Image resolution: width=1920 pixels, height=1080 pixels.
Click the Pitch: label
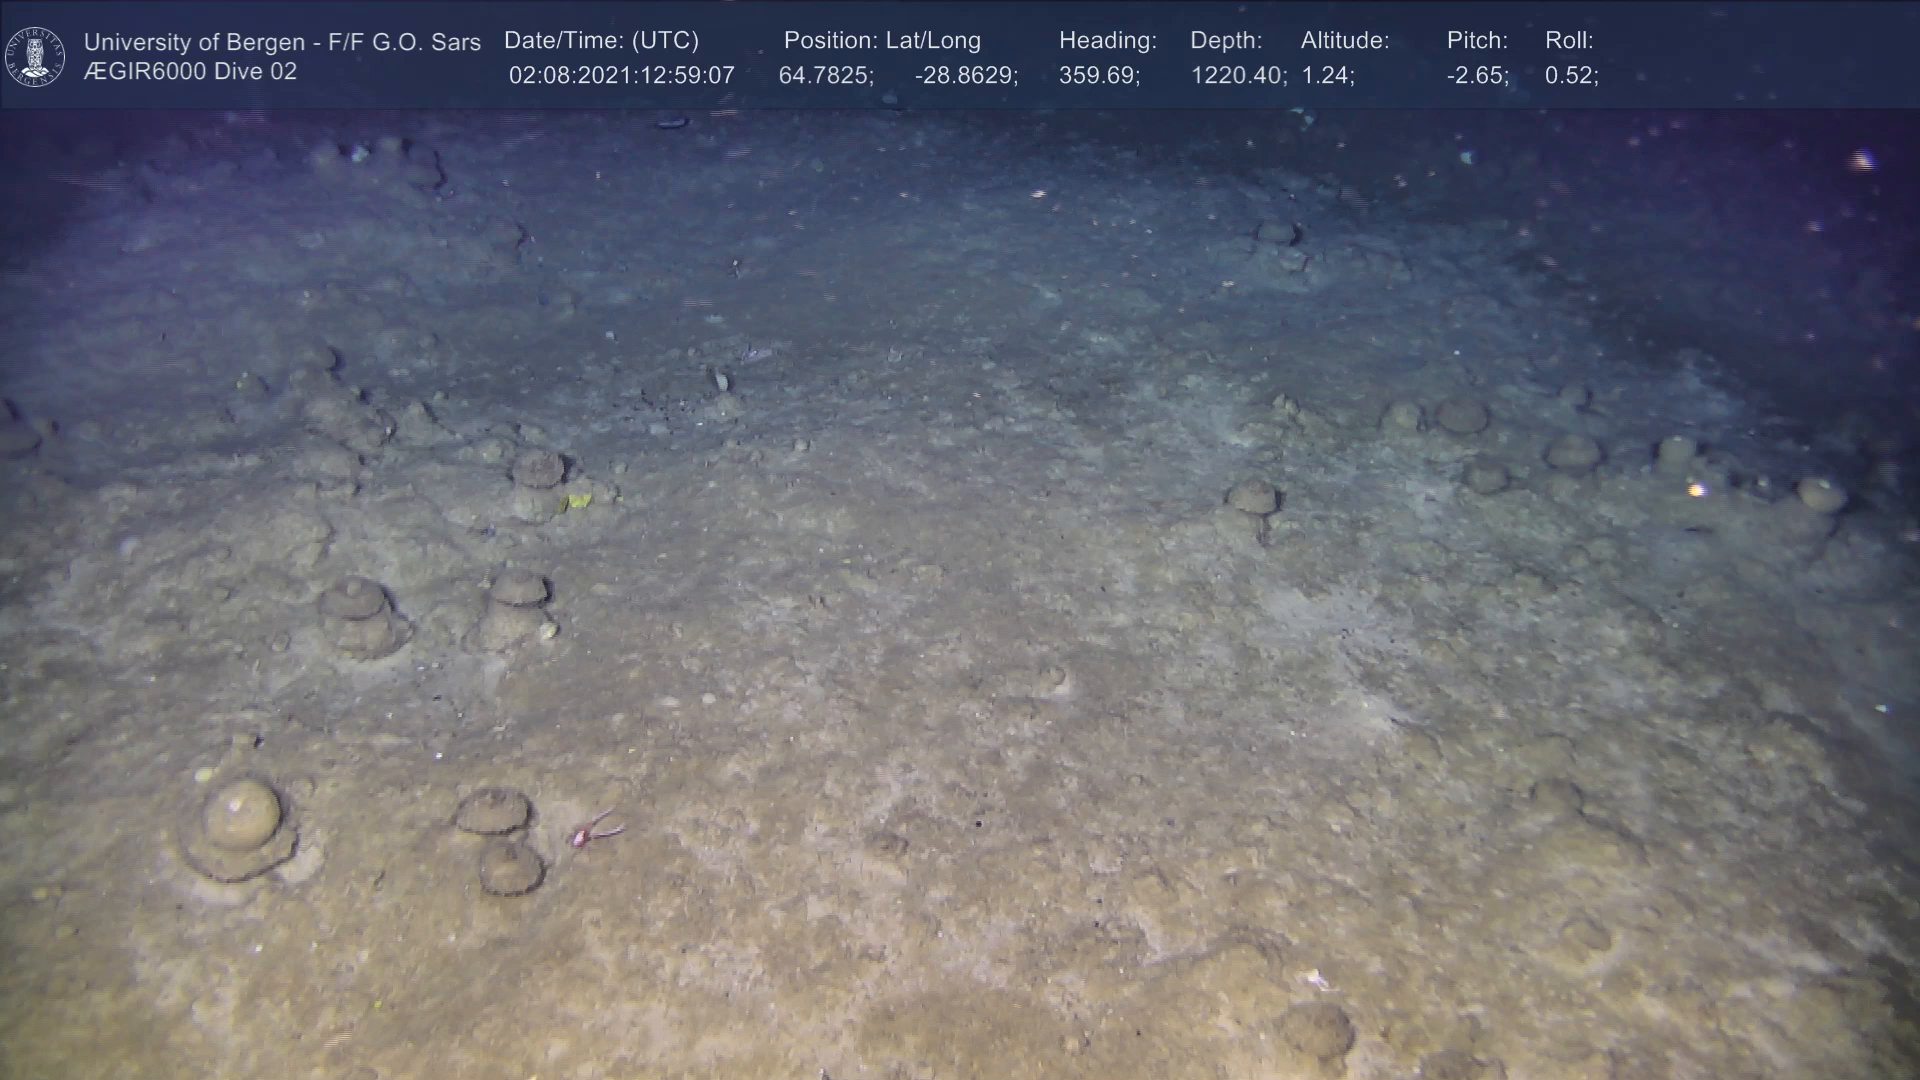1477,41
